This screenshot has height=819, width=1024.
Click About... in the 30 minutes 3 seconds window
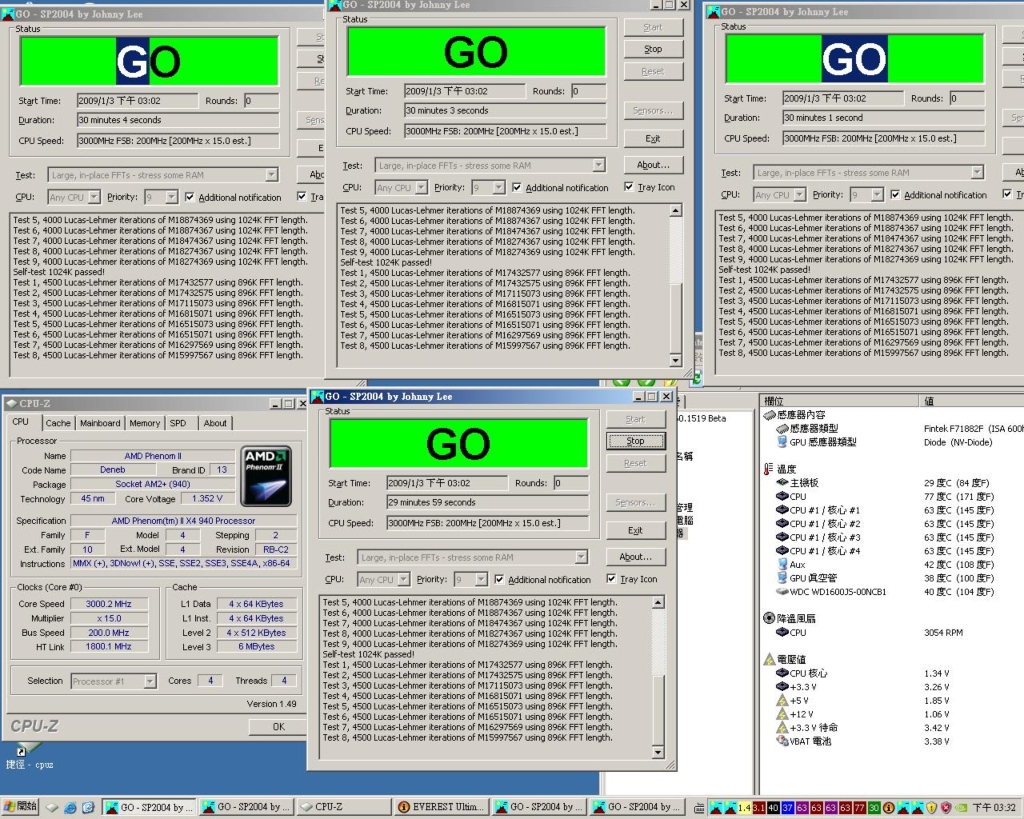click(653, 165)
